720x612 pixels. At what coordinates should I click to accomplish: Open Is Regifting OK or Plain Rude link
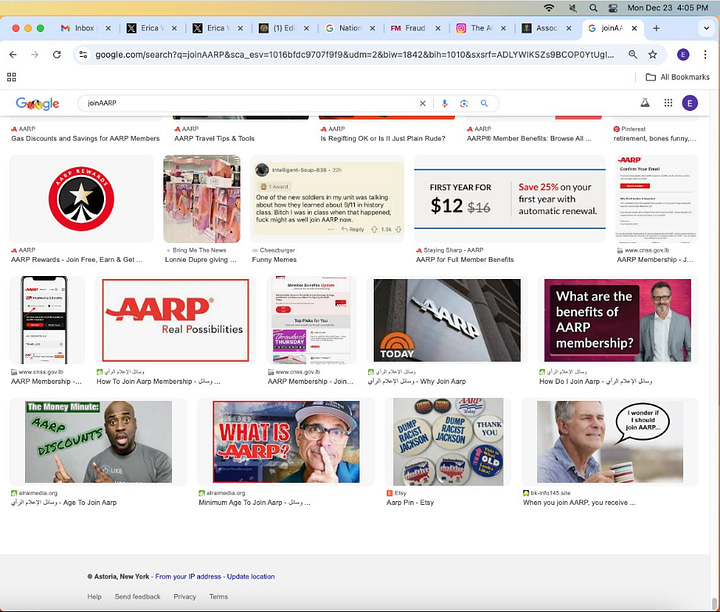[382, 138]
